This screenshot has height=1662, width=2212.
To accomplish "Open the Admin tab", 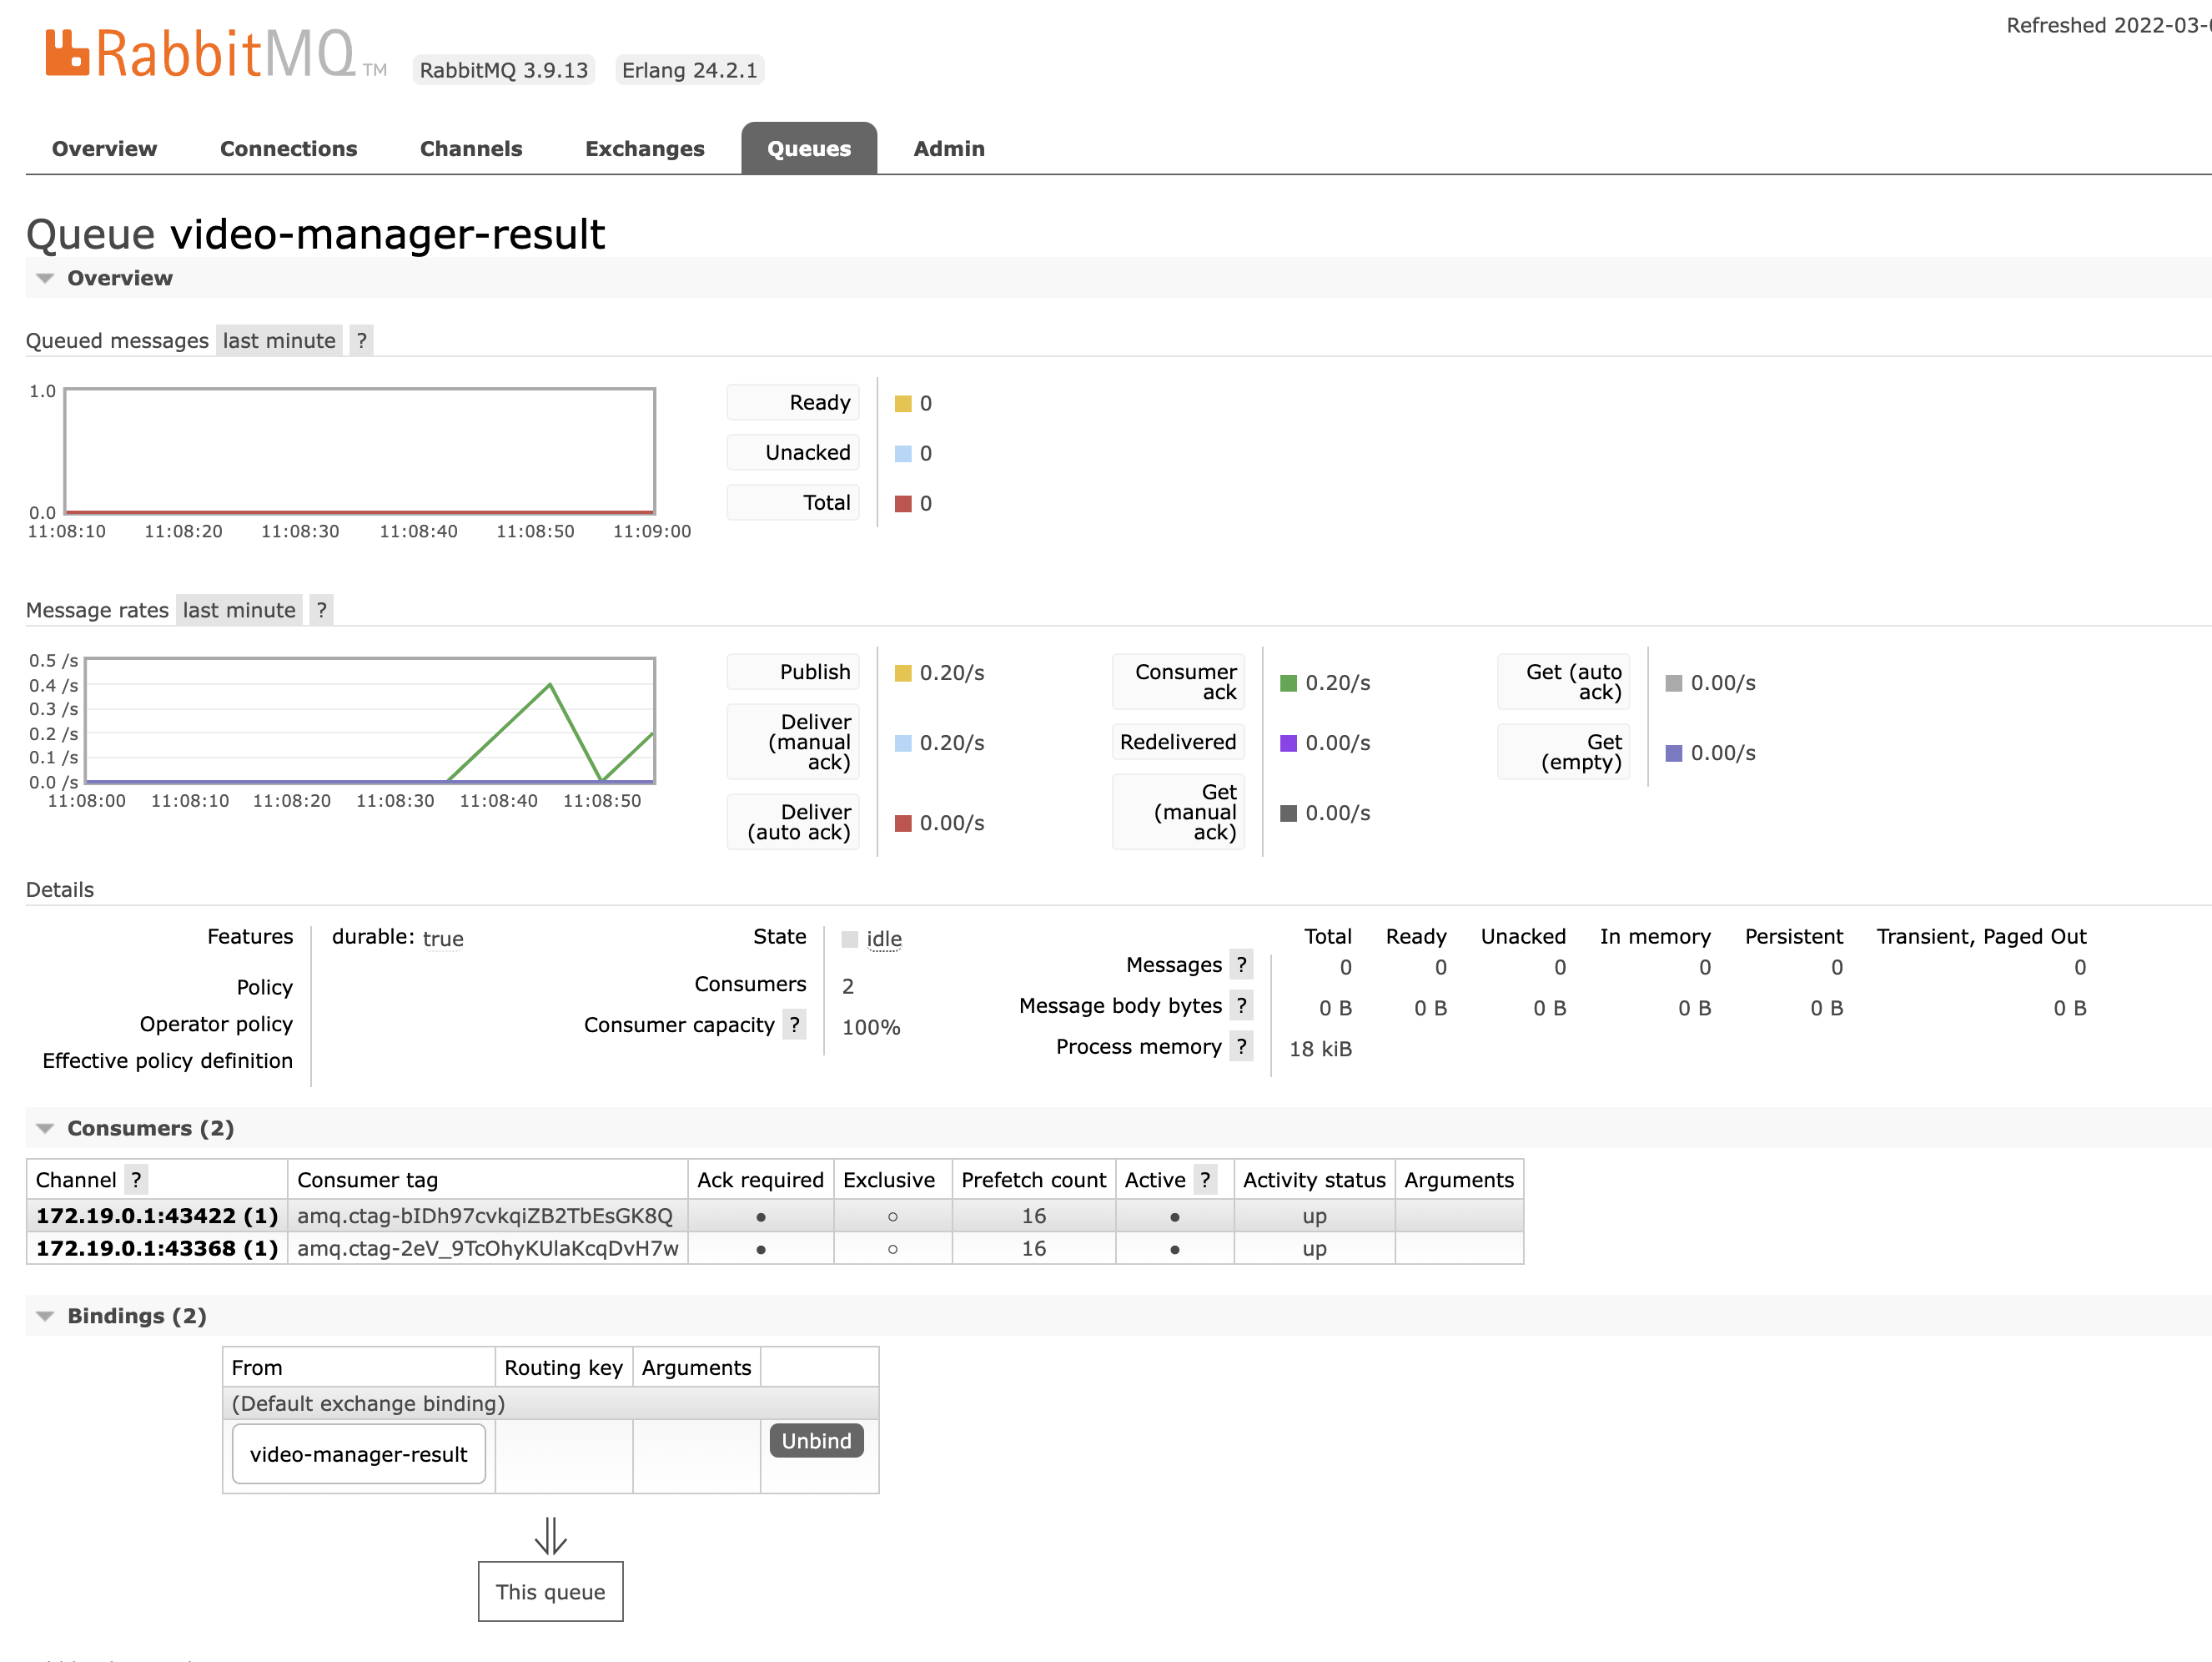I will point(949,149).
